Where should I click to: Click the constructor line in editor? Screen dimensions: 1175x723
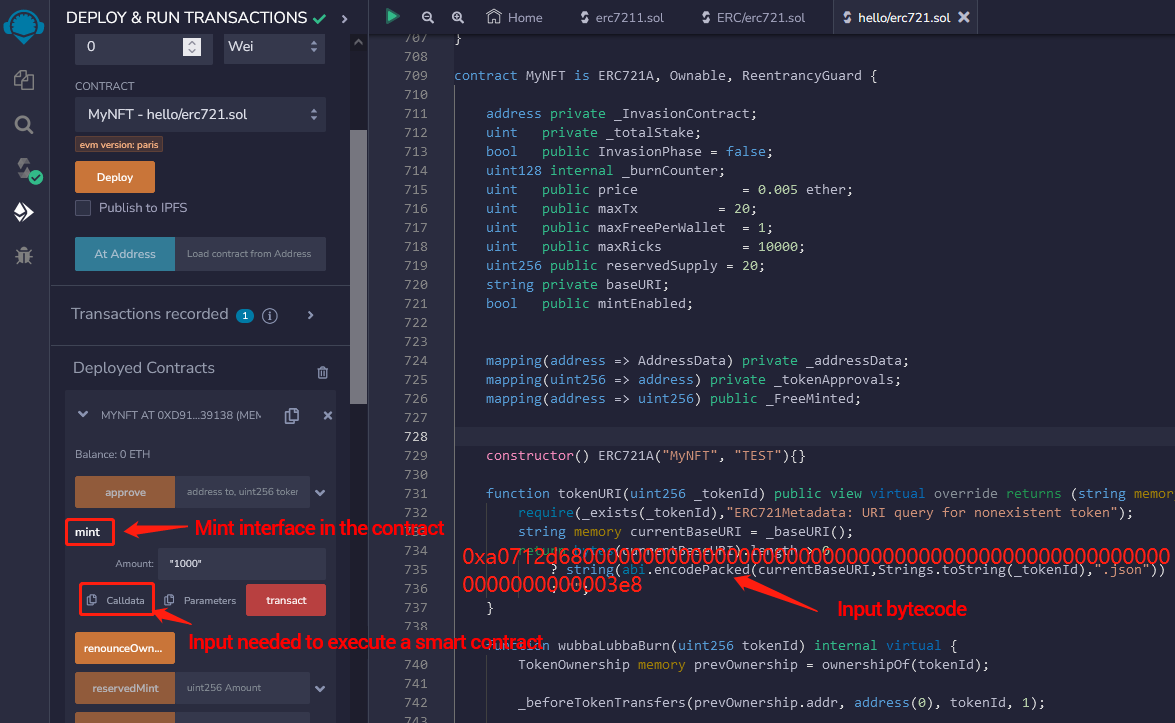coord(645,456)
